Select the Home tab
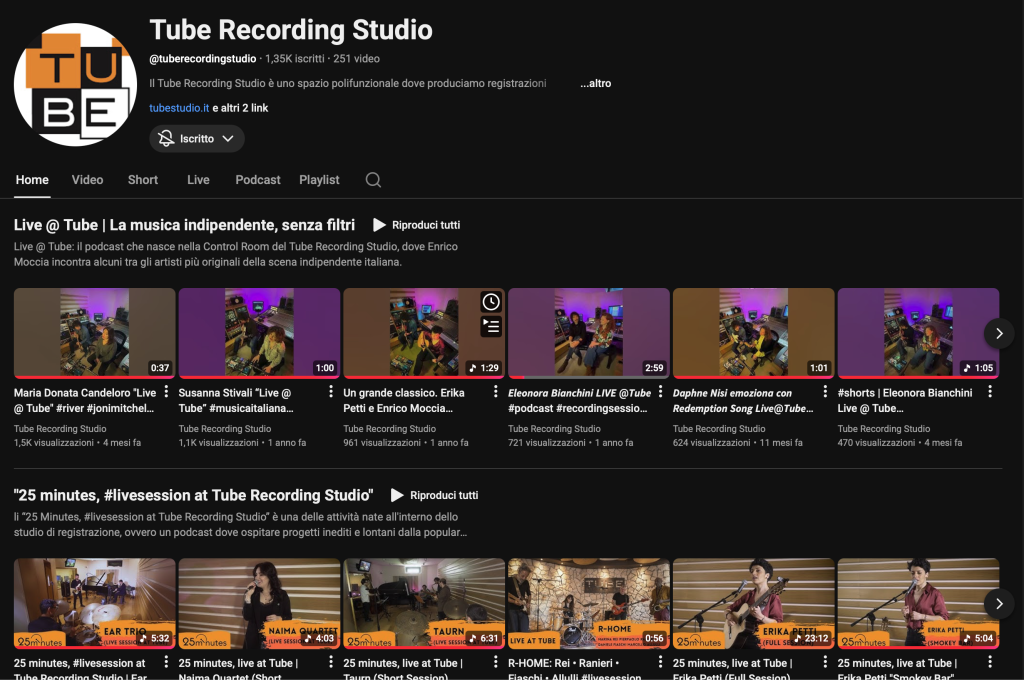The image size is (1024, 680). (32, 180)
